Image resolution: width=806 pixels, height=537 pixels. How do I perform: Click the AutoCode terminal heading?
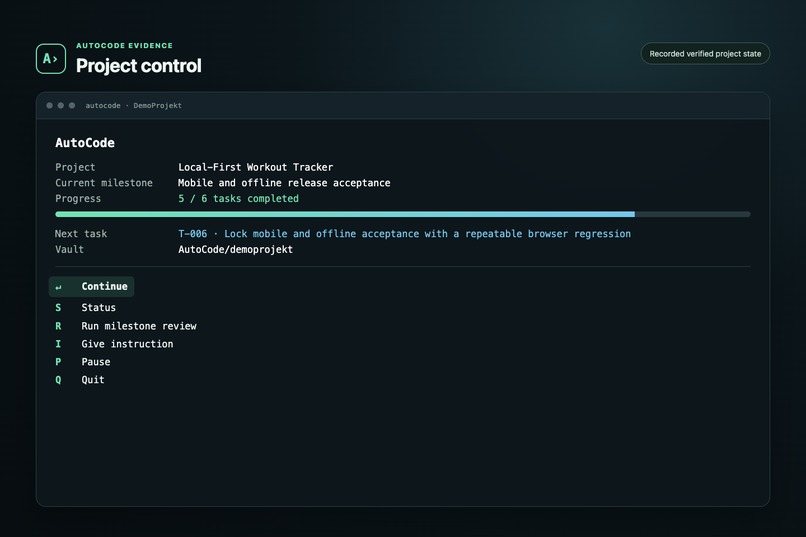point(85,143)
